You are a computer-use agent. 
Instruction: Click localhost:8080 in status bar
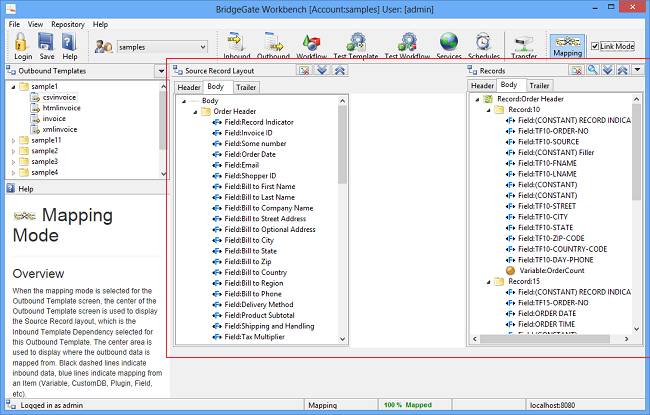coord(552,405)
